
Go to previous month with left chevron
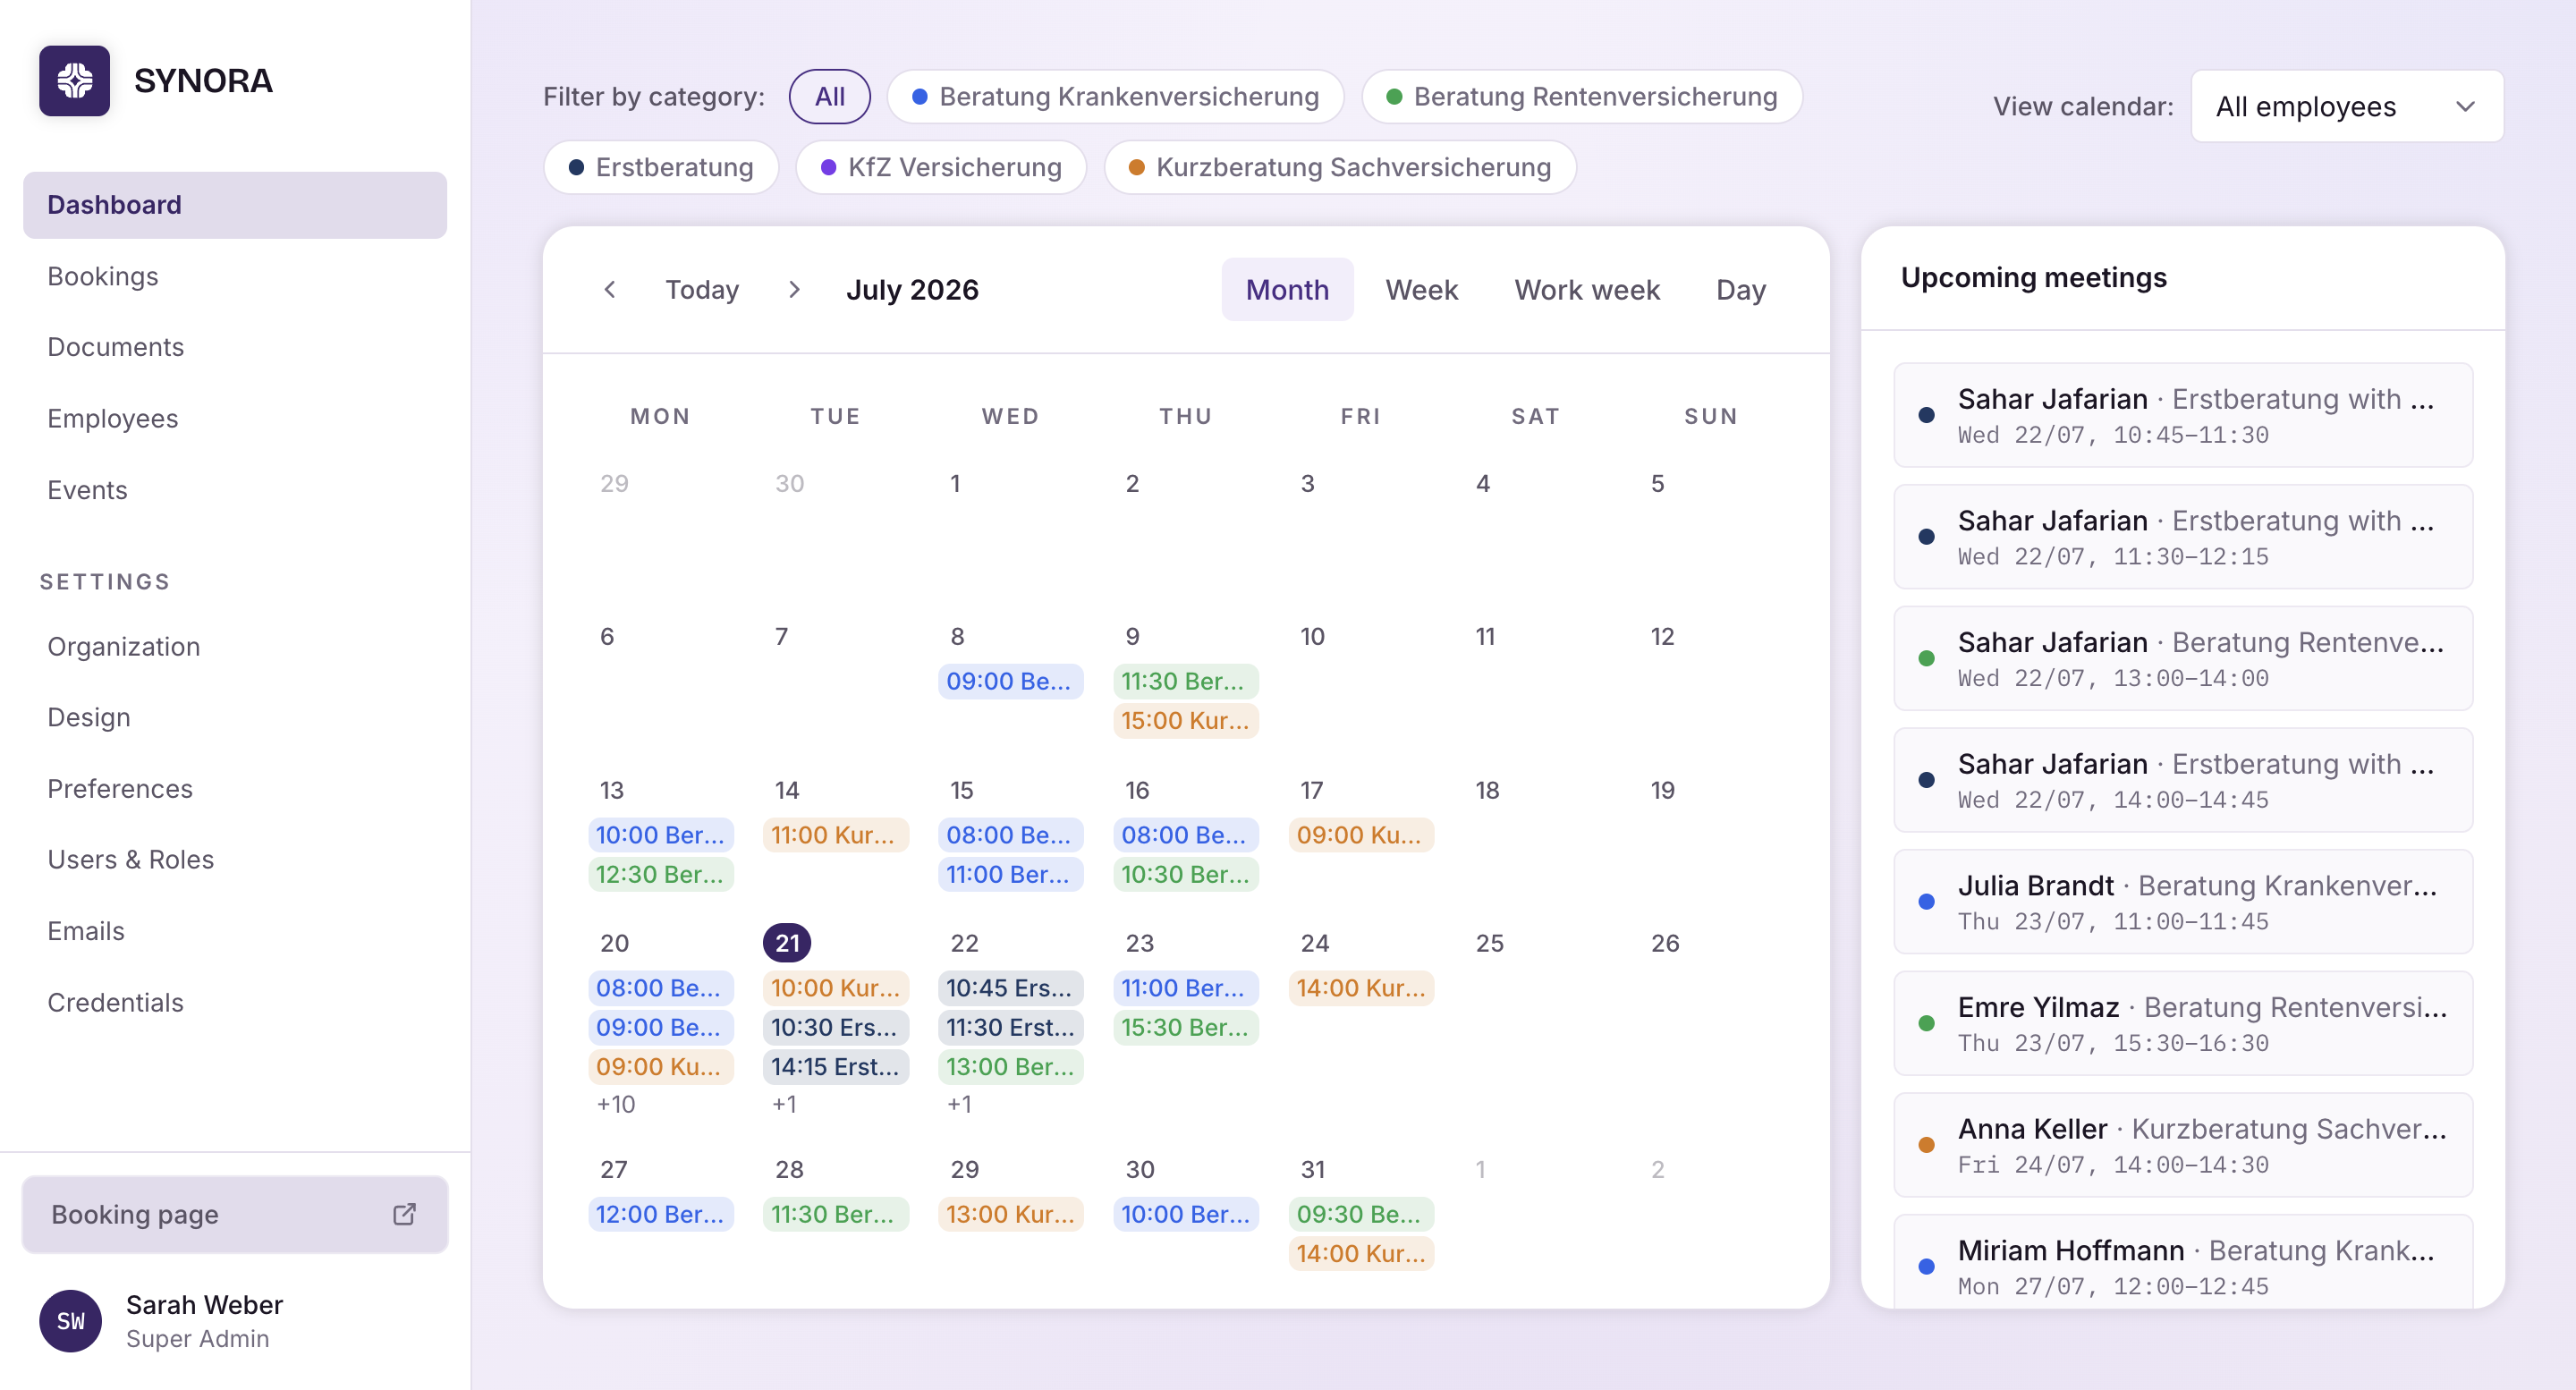[609, 289]
